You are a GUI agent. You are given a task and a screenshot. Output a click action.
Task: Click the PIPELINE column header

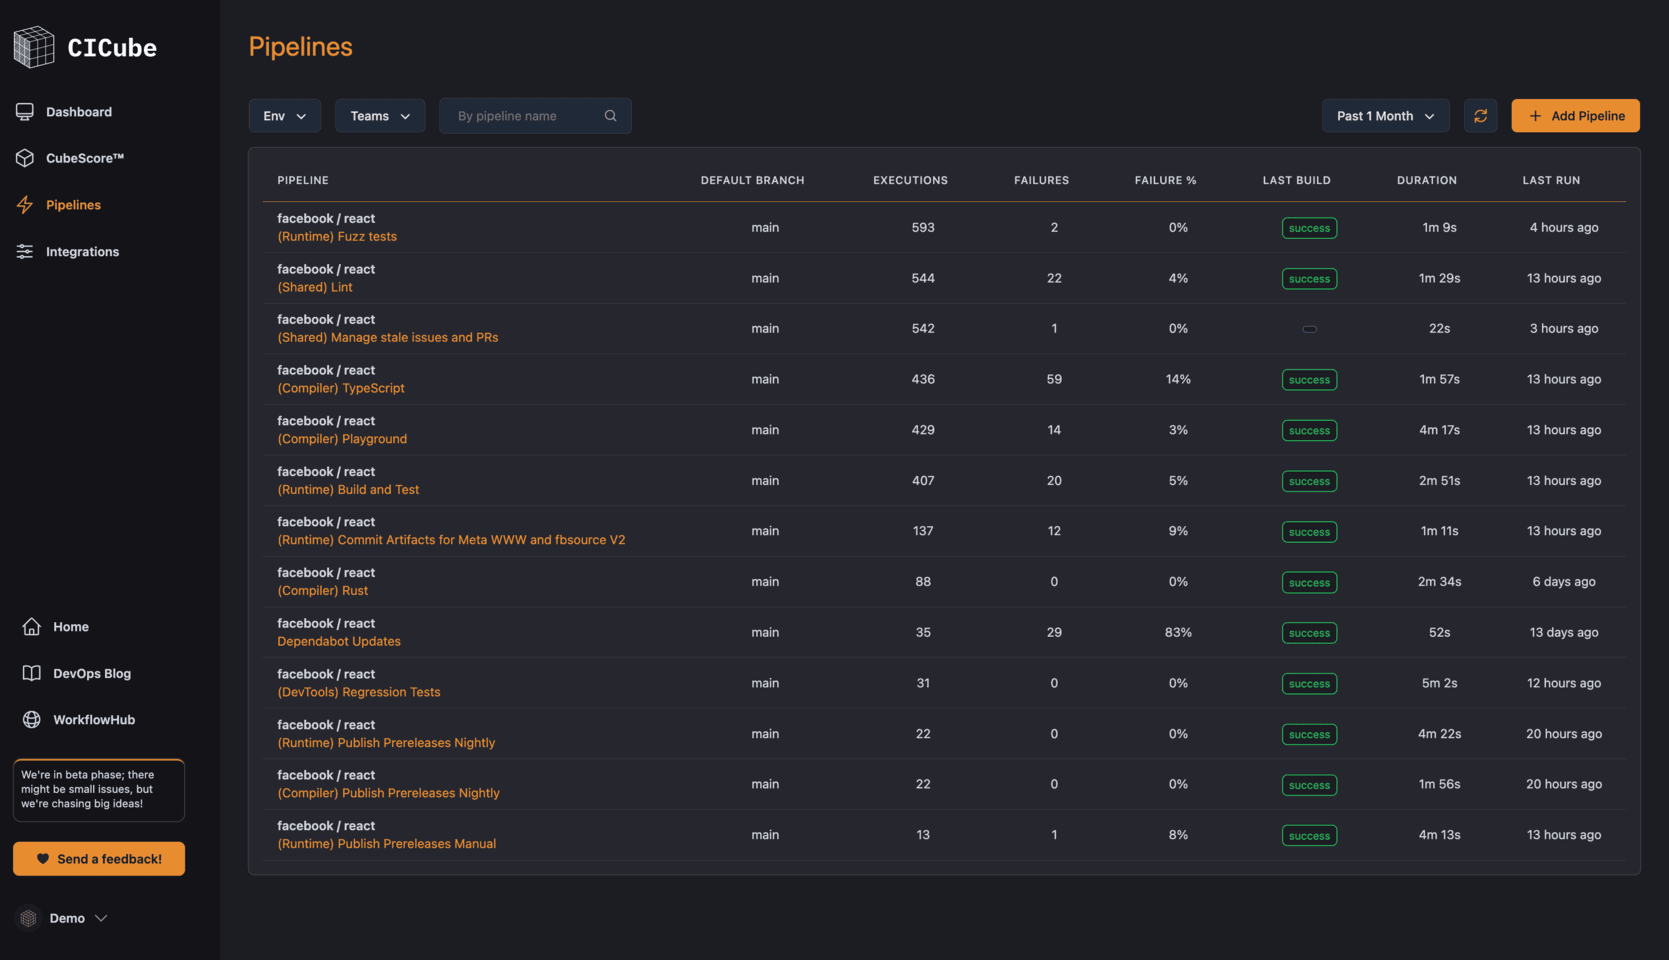click(303, 181)
